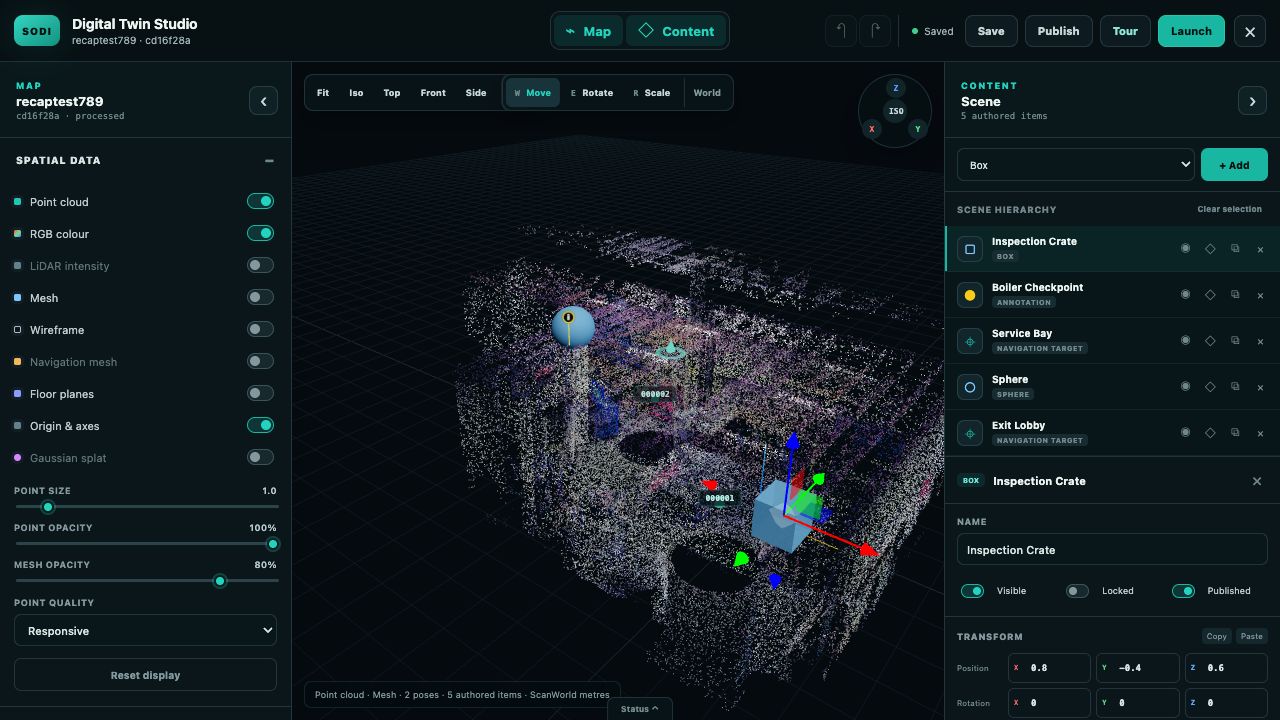
Task: Turn off RGB colour toggle
Action: (x=260, y=233)
